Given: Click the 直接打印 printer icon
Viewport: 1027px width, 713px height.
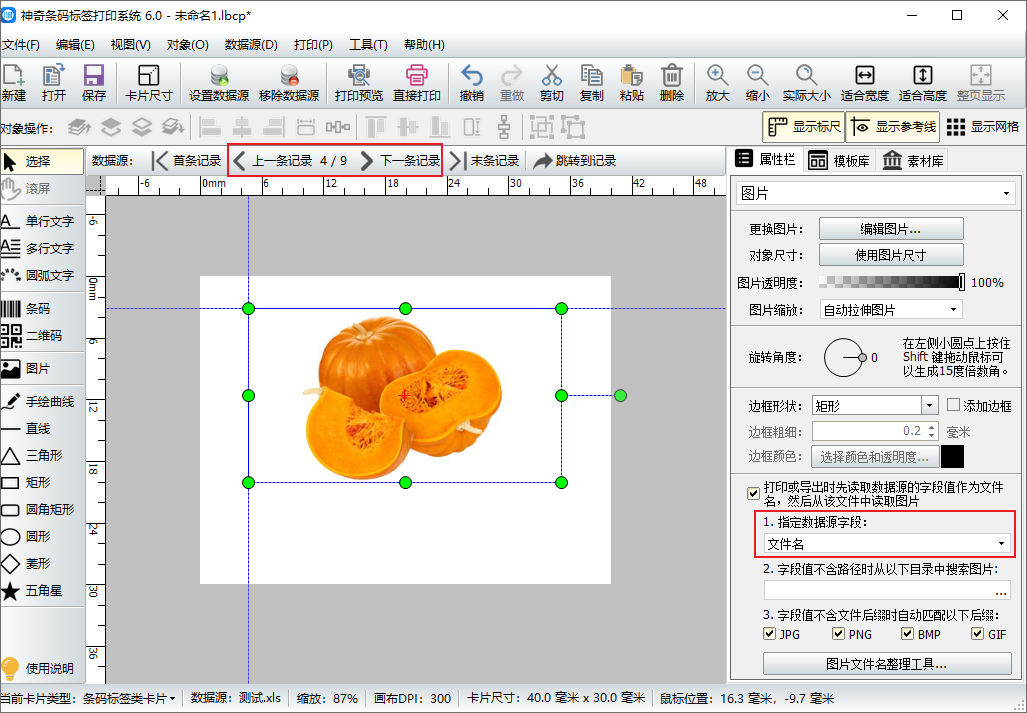Looking at the screenshot, I should tap(416, 82).
